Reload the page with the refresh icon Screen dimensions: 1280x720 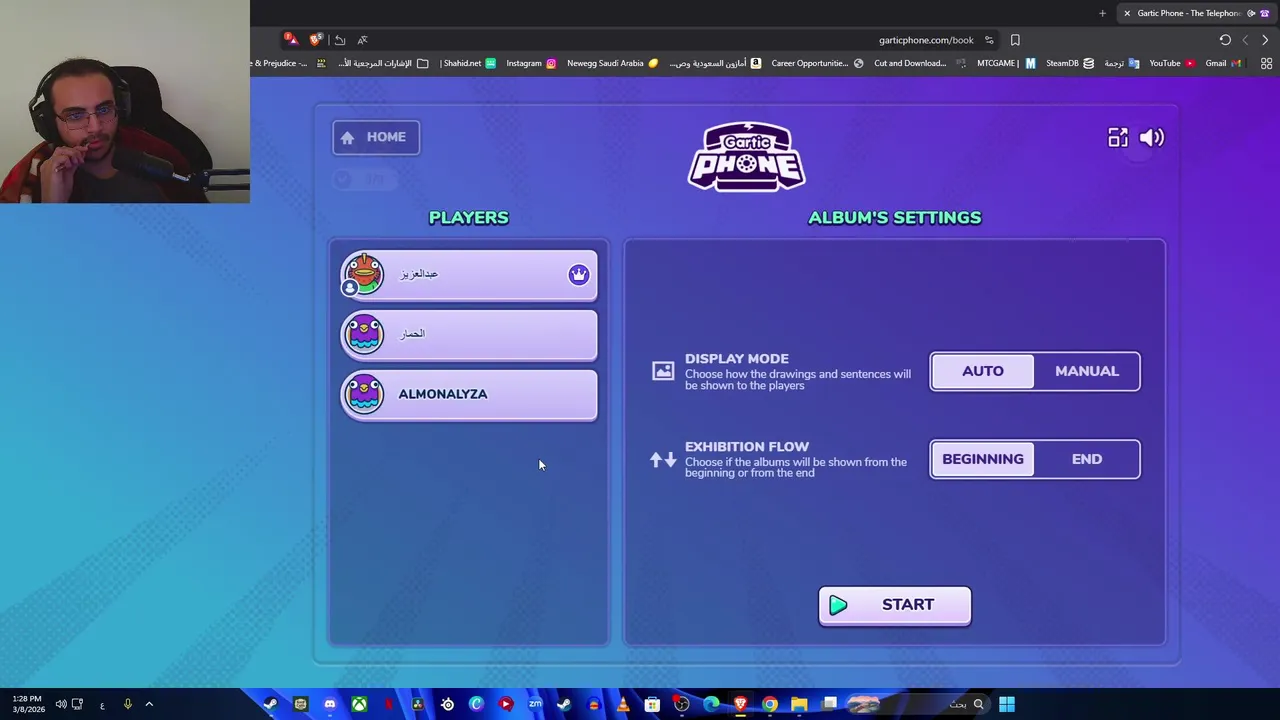coord(1225,40)
